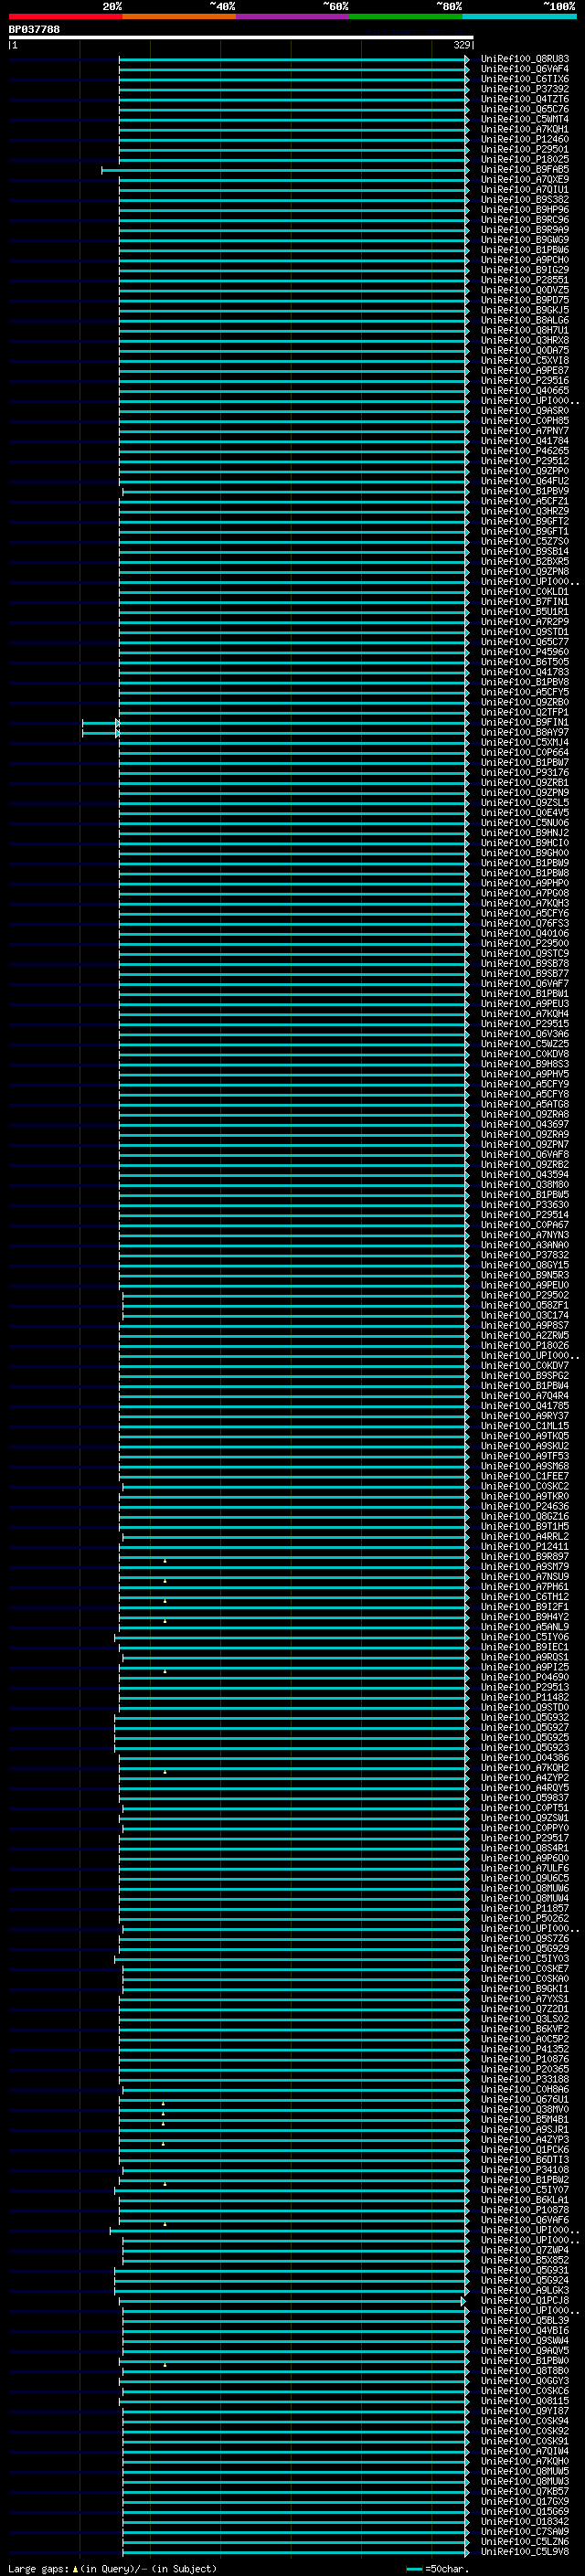Select the UniRef100_C5XMJ4 label
Viewport: 585px width, 2576px height.
tap(525, 742)
